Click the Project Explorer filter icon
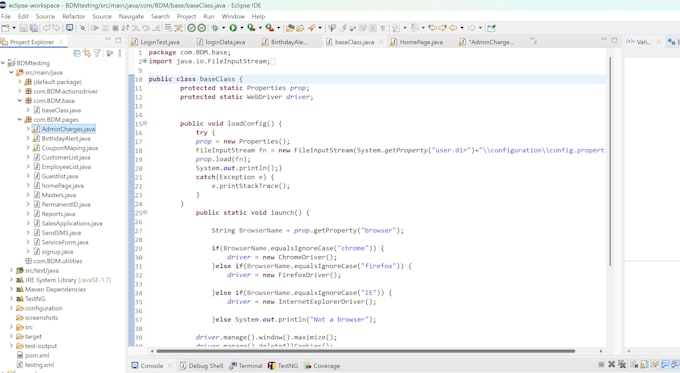The width and height of the screenshot is (680, 373). (97, 53)
